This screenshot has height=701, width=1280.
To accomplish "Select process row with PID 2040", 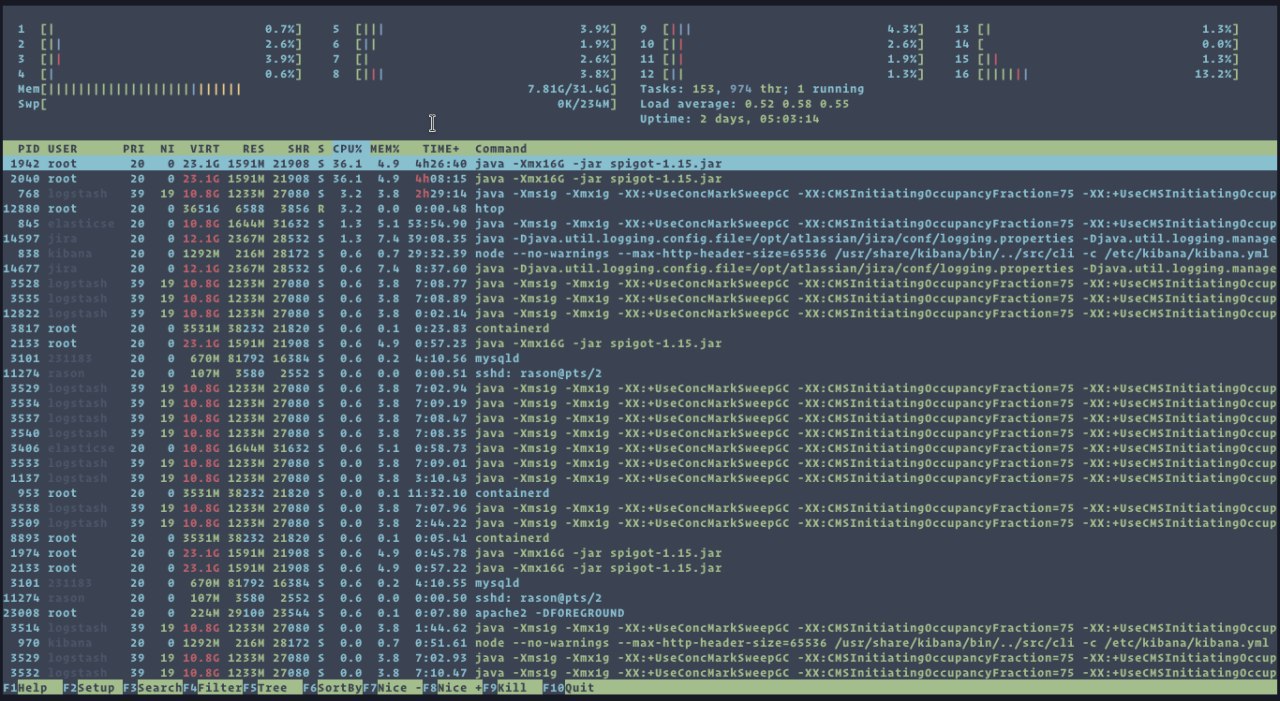I will coord(640,178).
